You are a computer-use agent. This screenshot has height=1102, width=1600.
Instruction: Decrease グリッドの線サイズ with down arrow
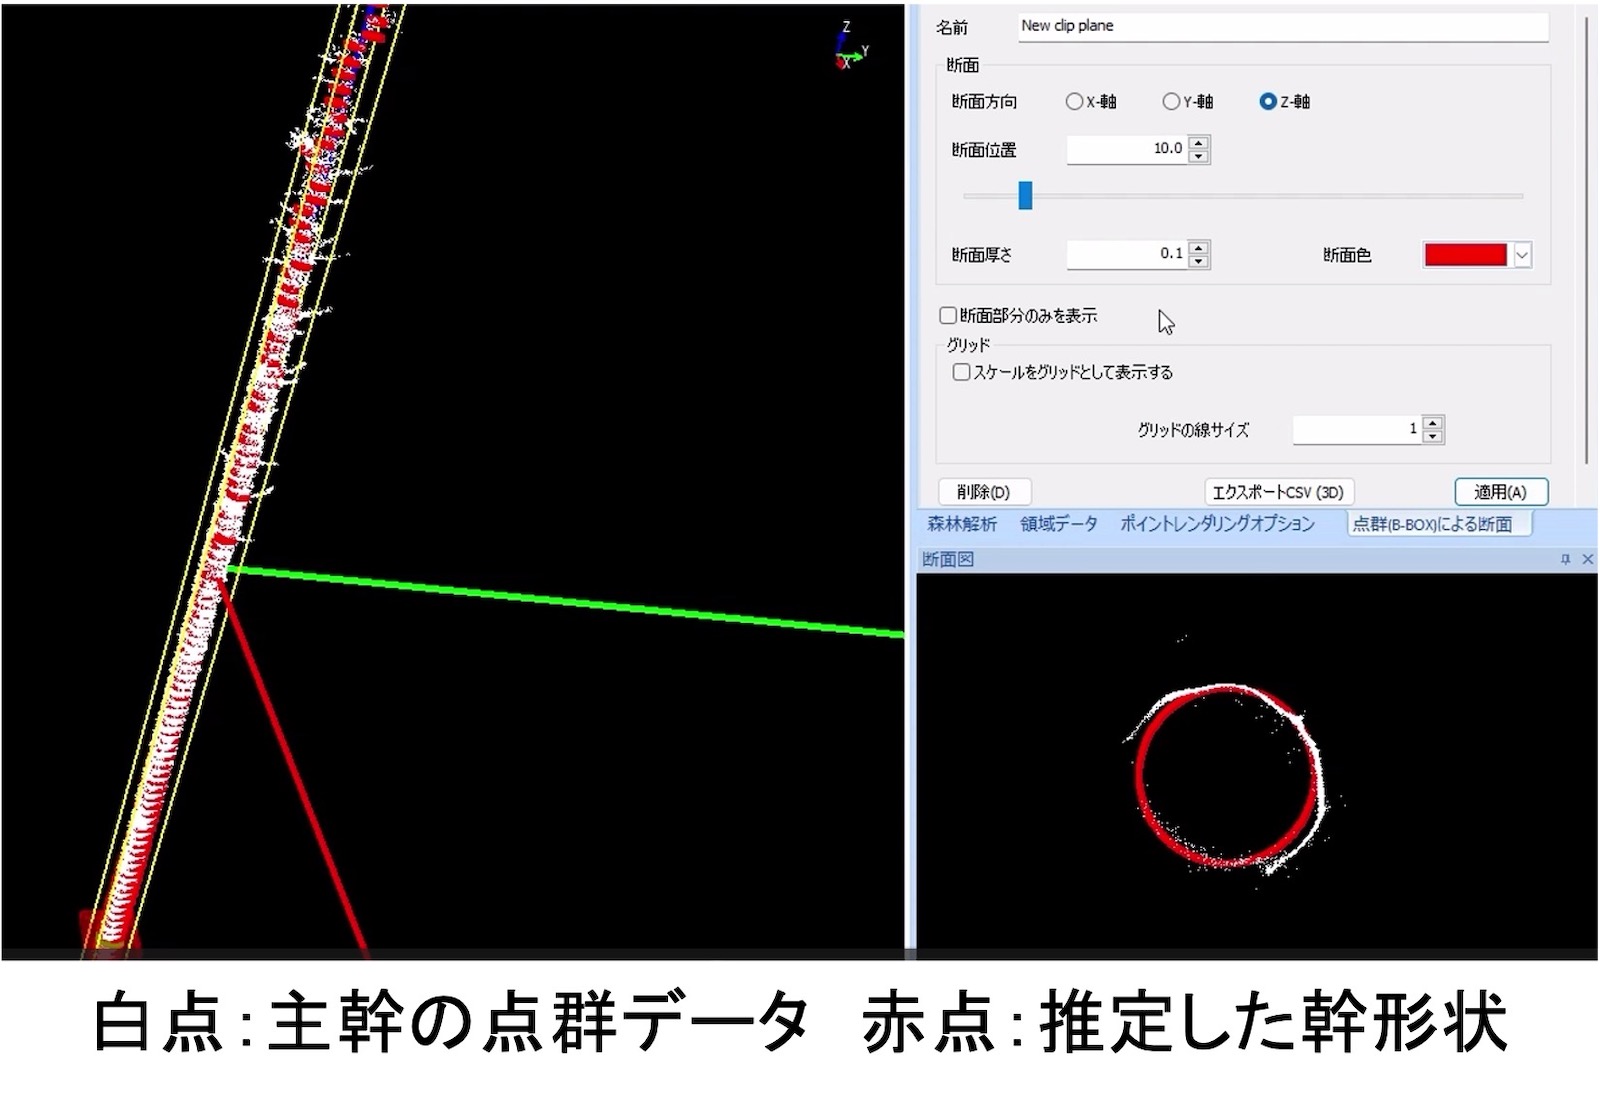tap(1433, 436)
